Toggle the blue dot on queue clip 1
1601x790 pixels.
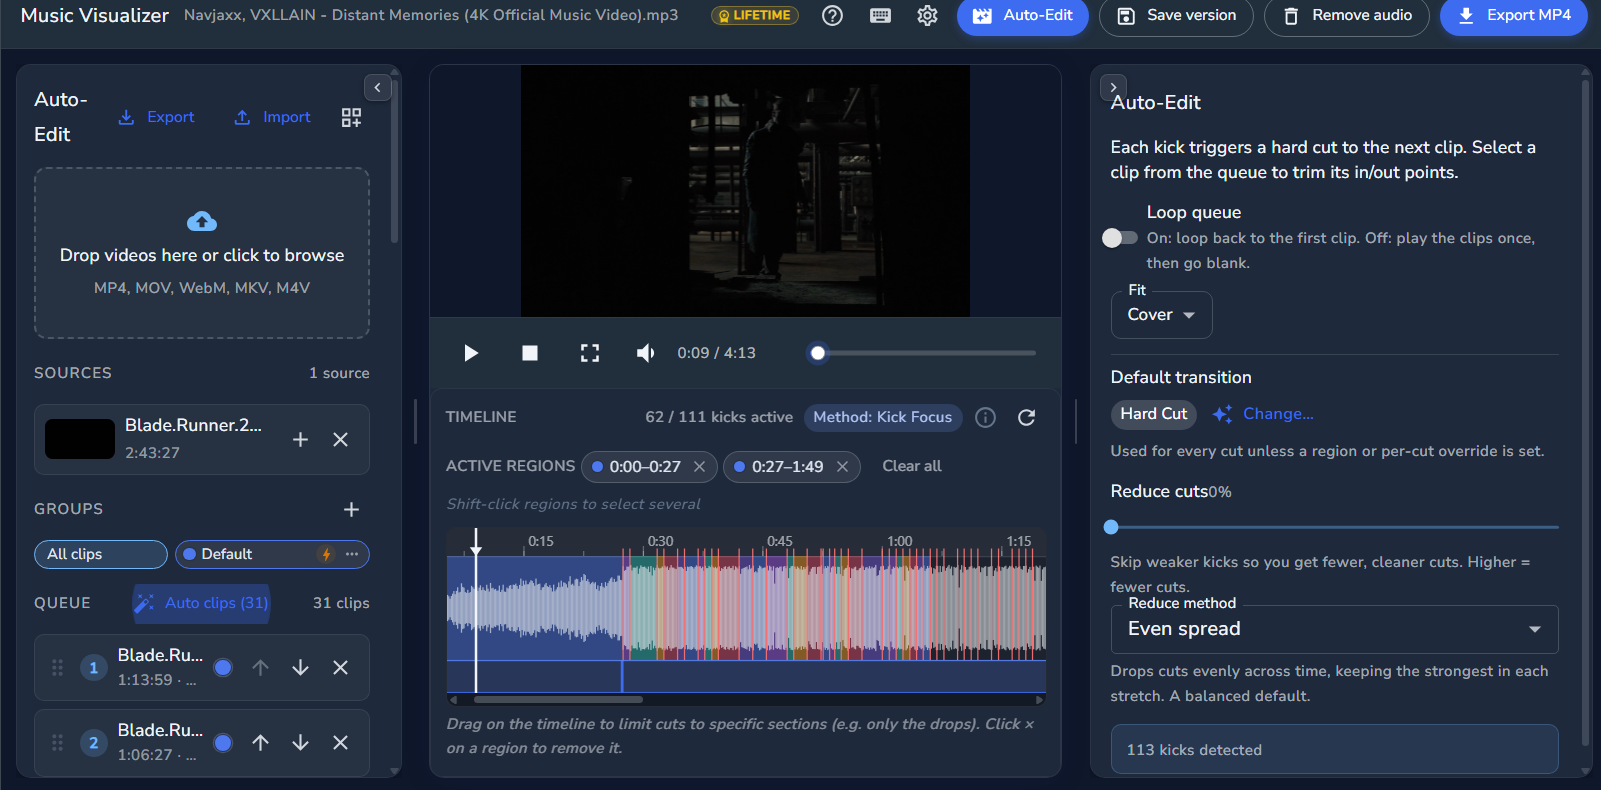click(x=223, y=668)
